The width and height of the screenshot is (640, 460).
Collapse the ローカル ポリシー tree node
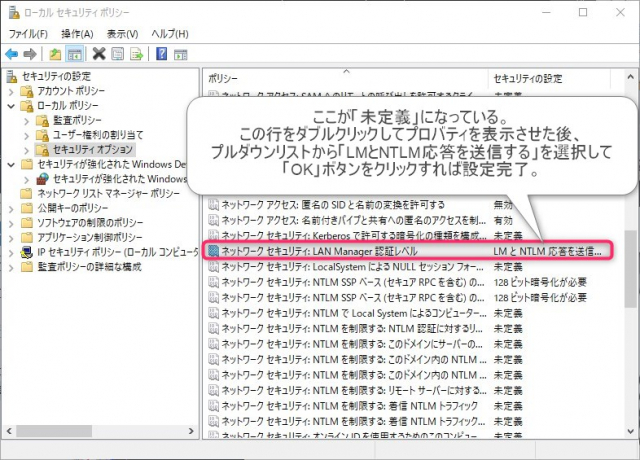point(11,106)
